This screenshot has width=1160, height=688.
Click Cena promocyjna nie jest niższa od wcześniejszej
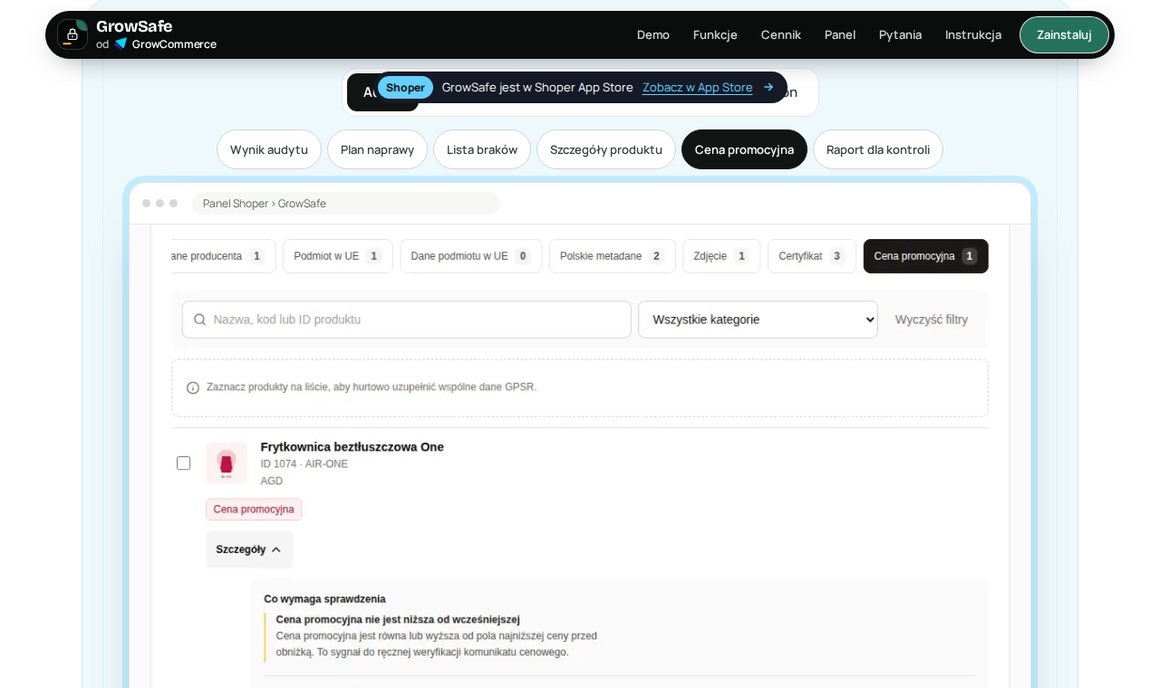click(398, 620)
